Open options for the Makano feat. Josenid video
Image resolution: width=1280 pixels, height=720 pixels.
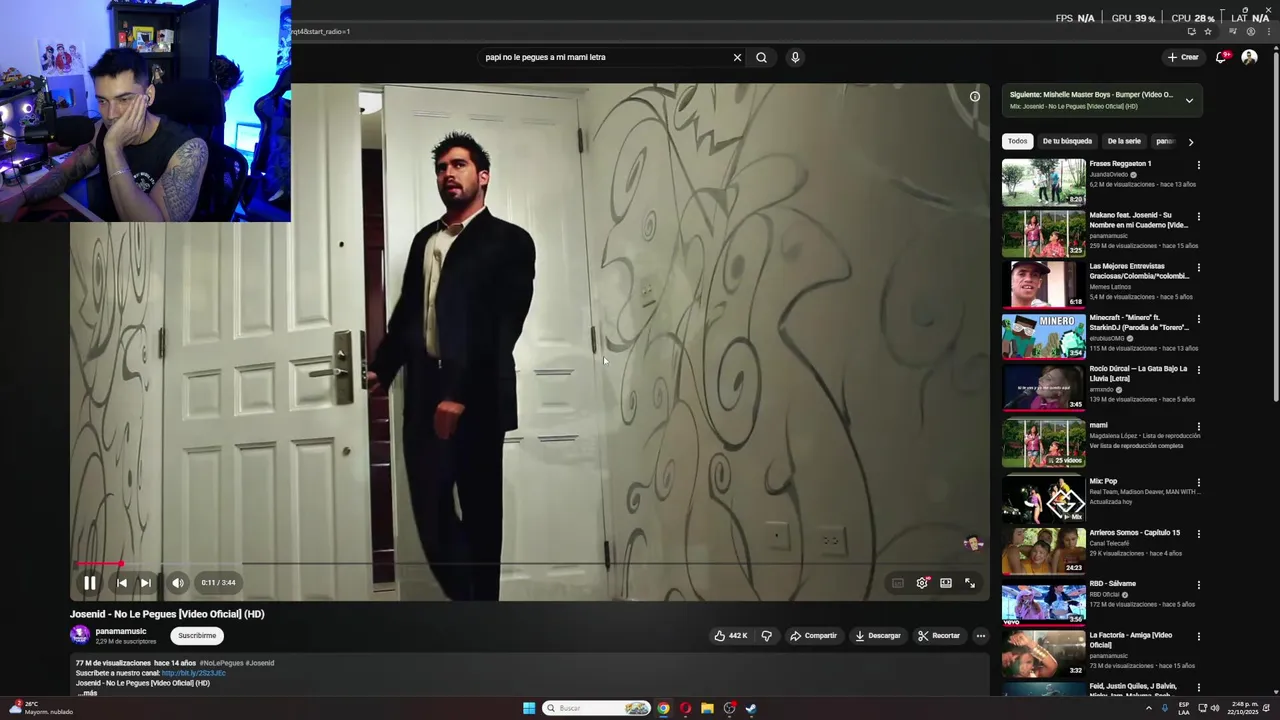coord(1198,217)
